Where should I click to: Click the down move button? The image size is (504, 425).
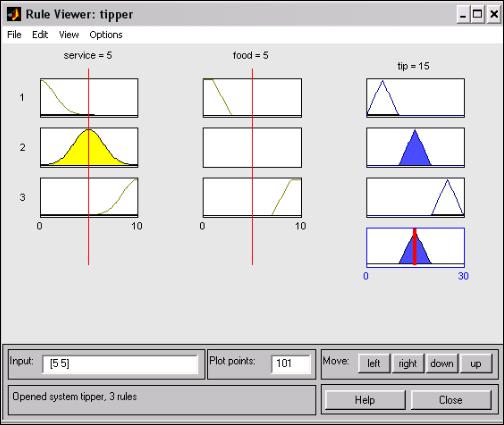coord(442,363)
